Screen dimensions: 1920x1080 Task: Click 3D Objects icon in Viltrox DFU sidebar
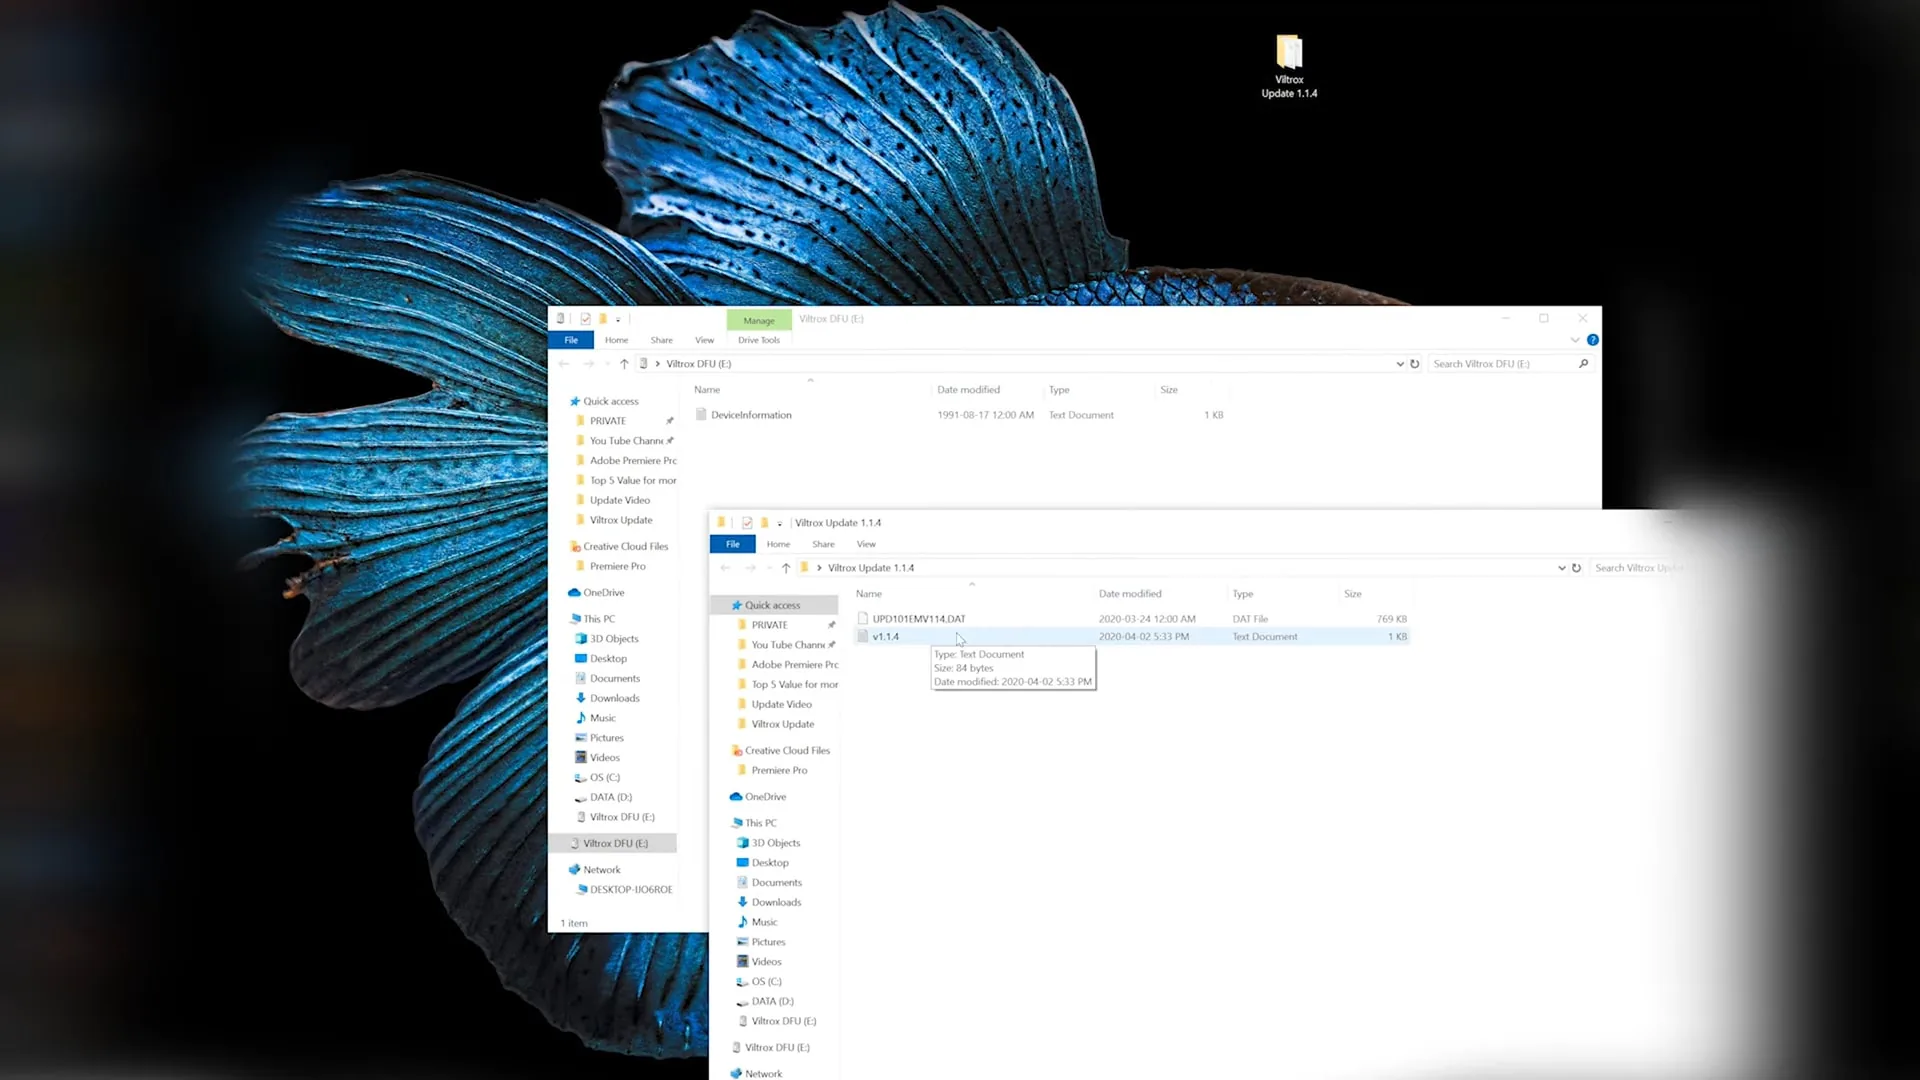click(581, 639)
